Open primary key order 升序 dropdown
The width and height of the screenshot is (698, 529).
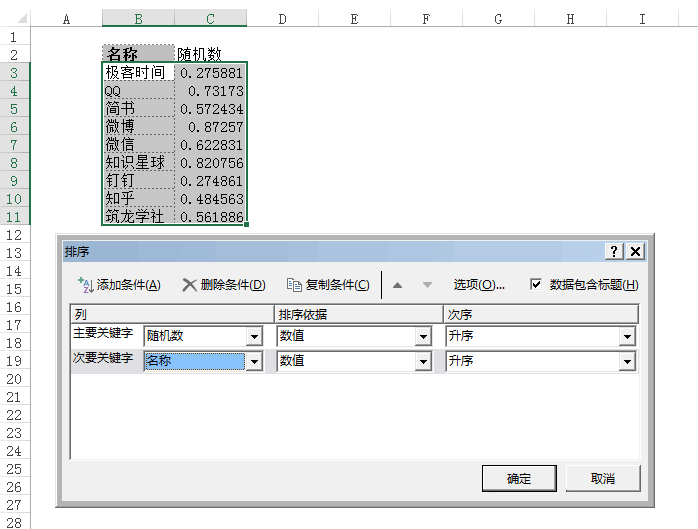coord(627,337)
